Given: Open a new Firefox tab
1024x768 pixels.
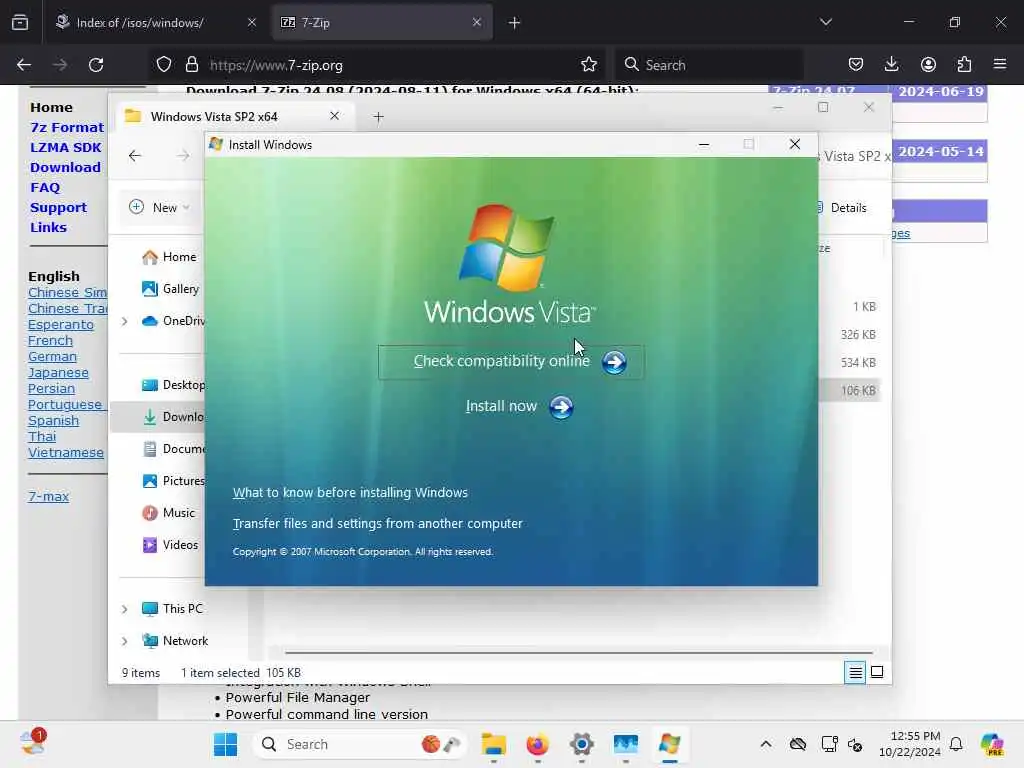Looking at the screenshot, I should tap(514, 23).
